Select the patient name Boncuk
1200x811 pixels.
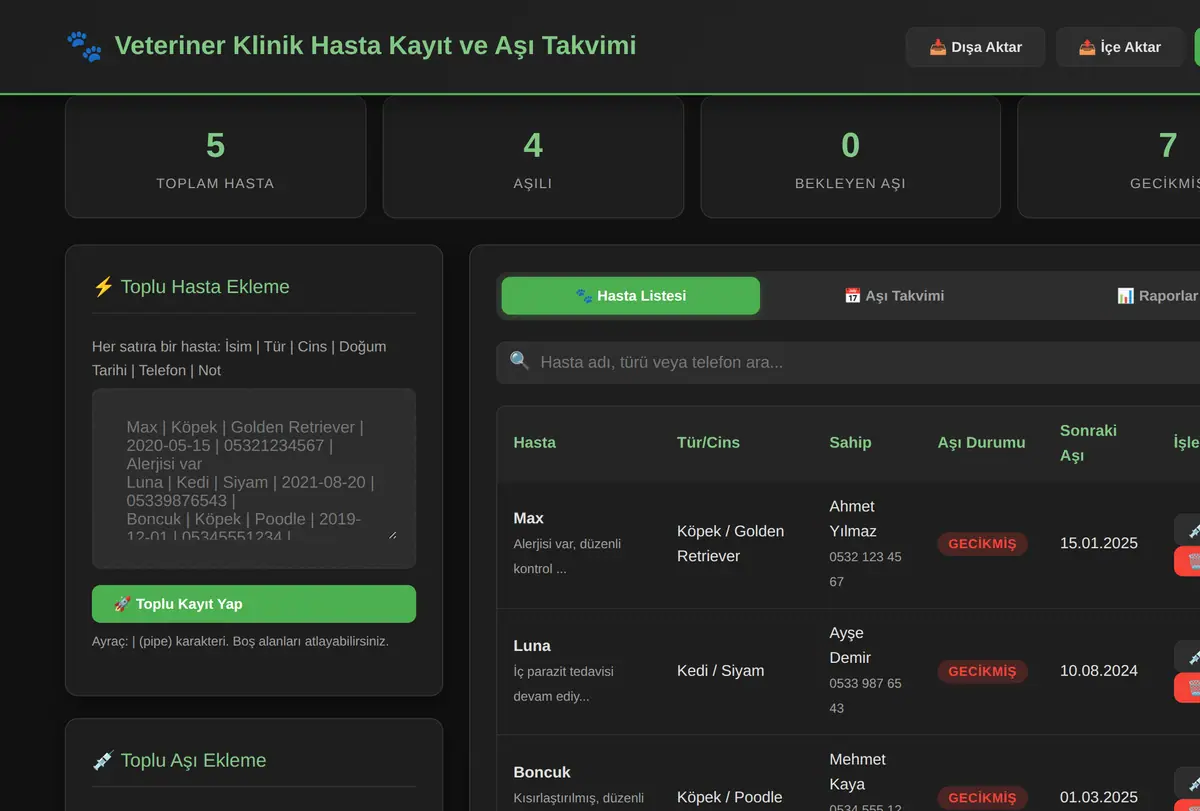tap(542, 772)
